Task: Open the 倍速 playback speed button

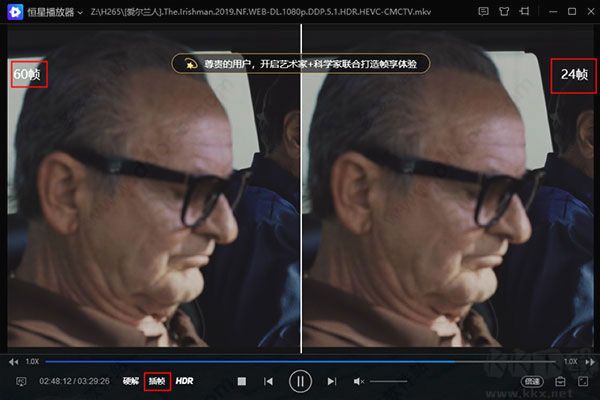Action: pos(532,381)
